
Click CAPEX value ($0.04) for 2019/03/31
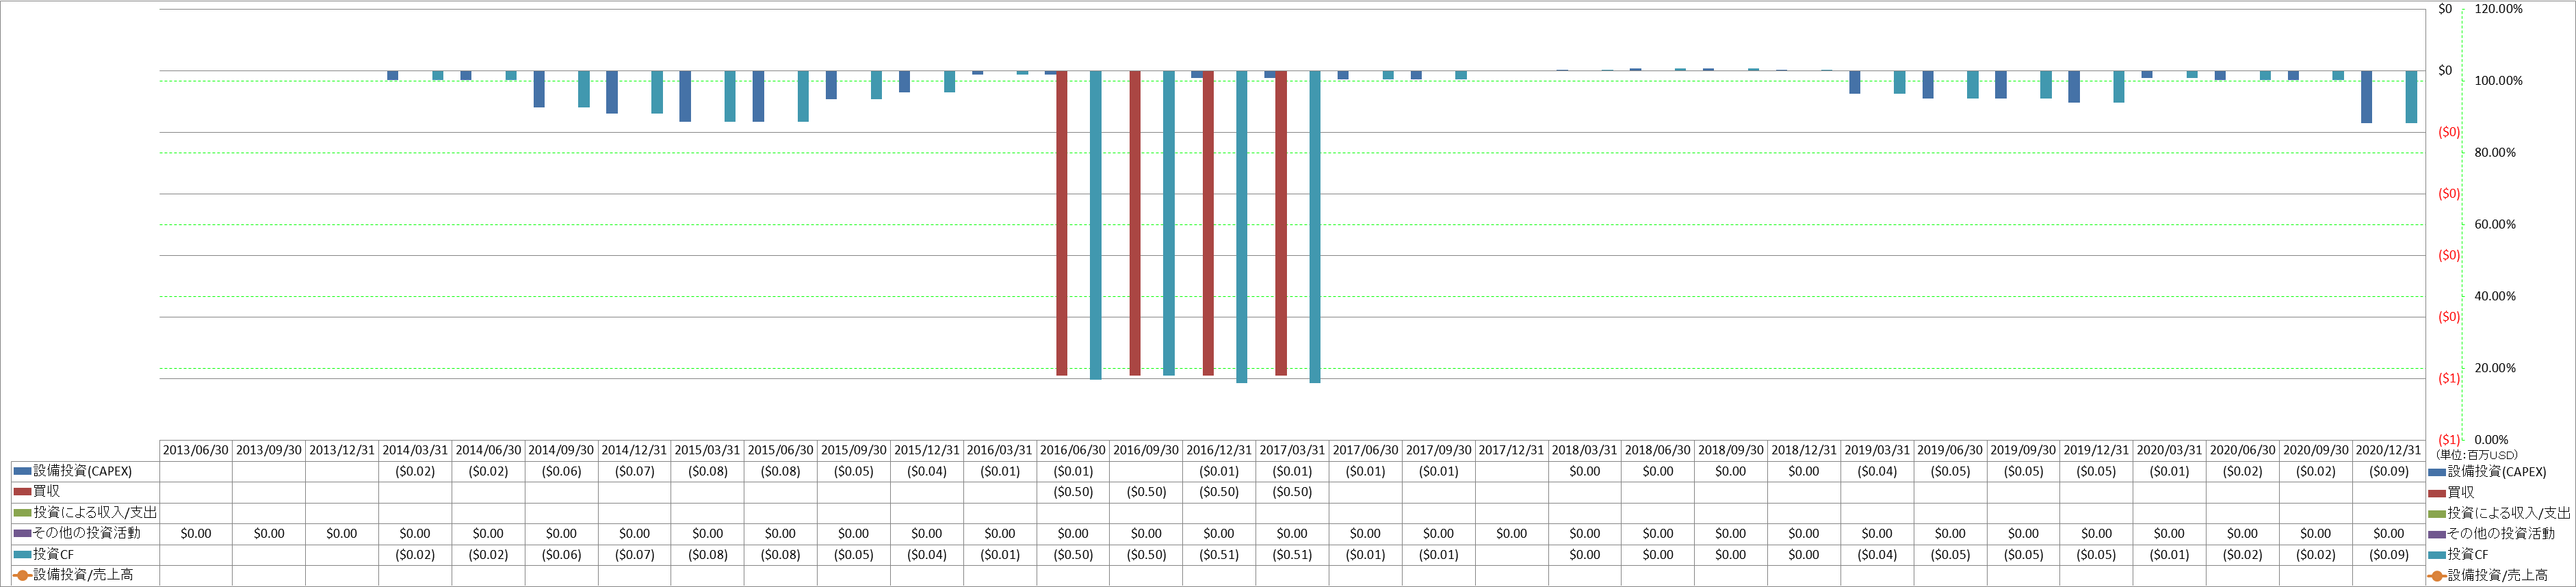click(1877, 471)
